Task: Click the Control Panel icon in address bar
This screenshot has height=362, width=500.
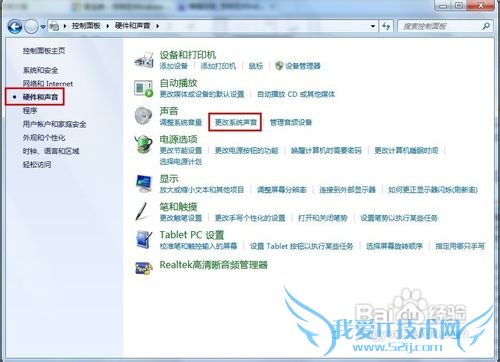Action: point(54,26)
